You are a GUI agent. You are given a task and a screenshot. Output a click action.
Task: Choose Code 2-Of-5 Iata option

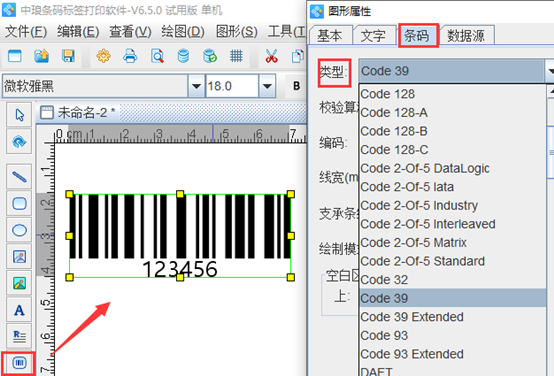click(x=452, y=187)
